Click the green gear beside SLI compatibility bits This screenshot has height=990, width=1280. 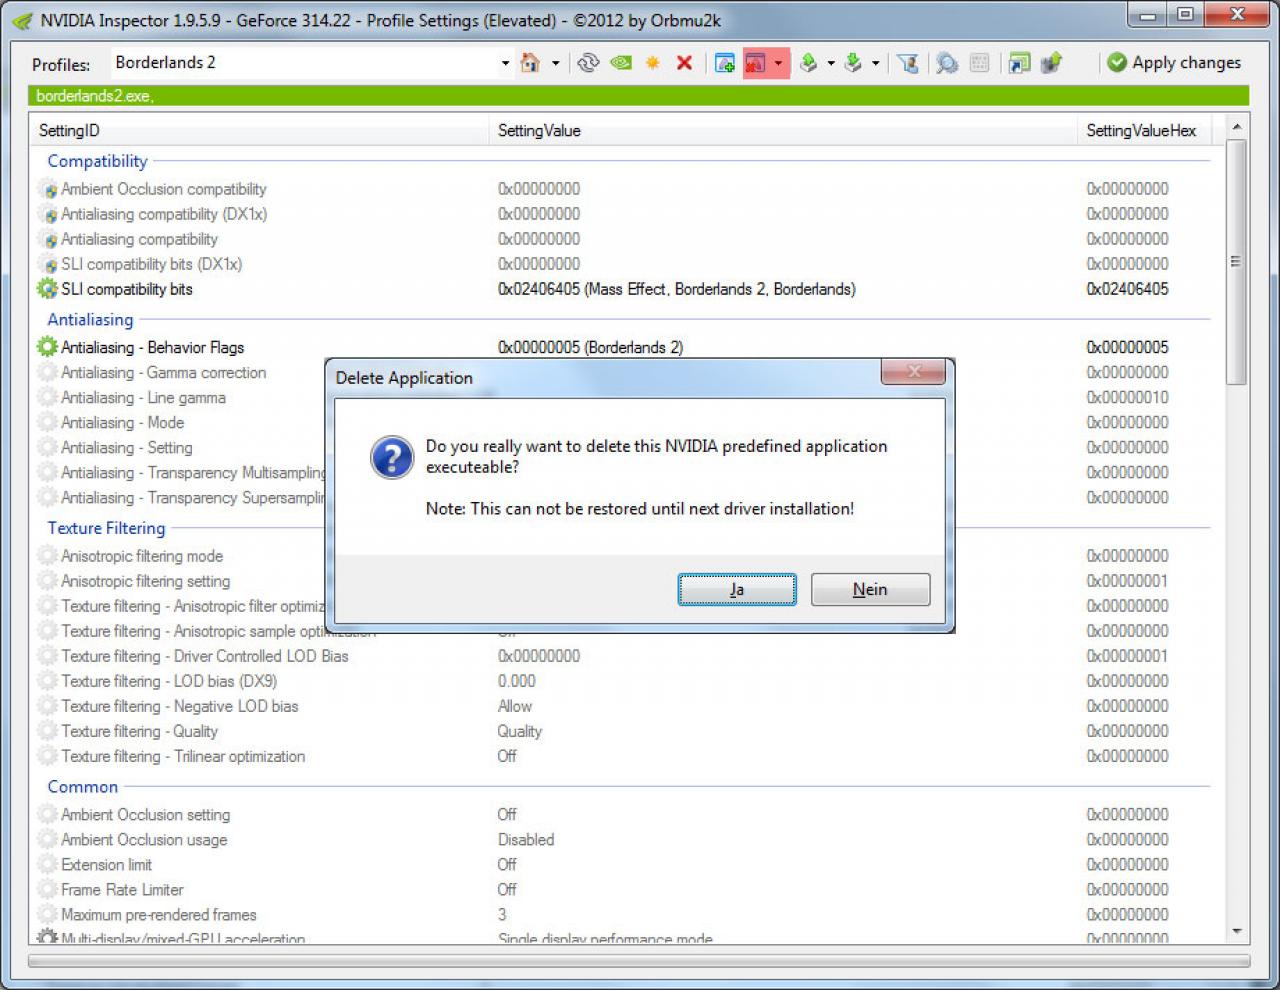coord(47,289)
